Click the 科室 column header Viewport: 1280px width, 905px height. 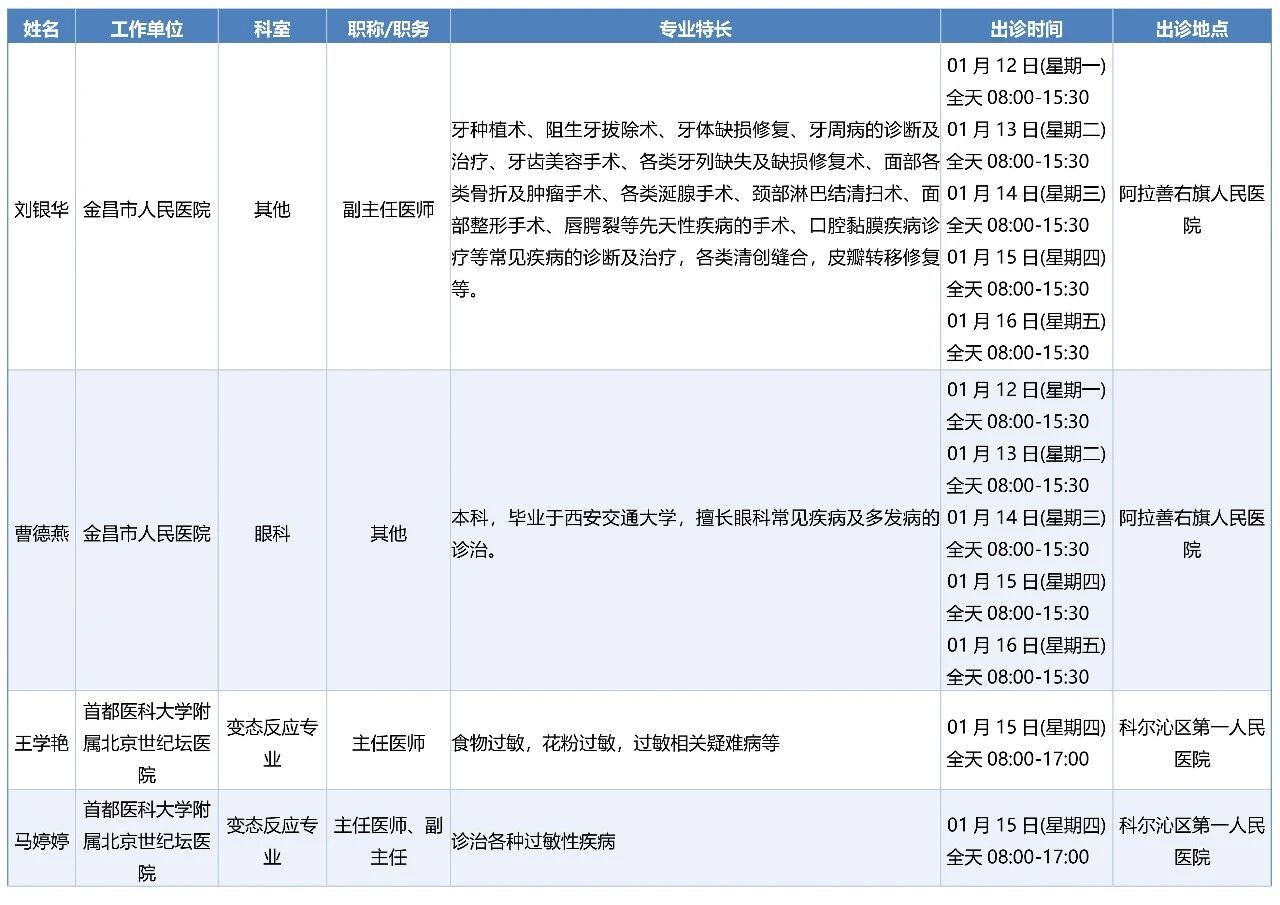tap(272, 29)
